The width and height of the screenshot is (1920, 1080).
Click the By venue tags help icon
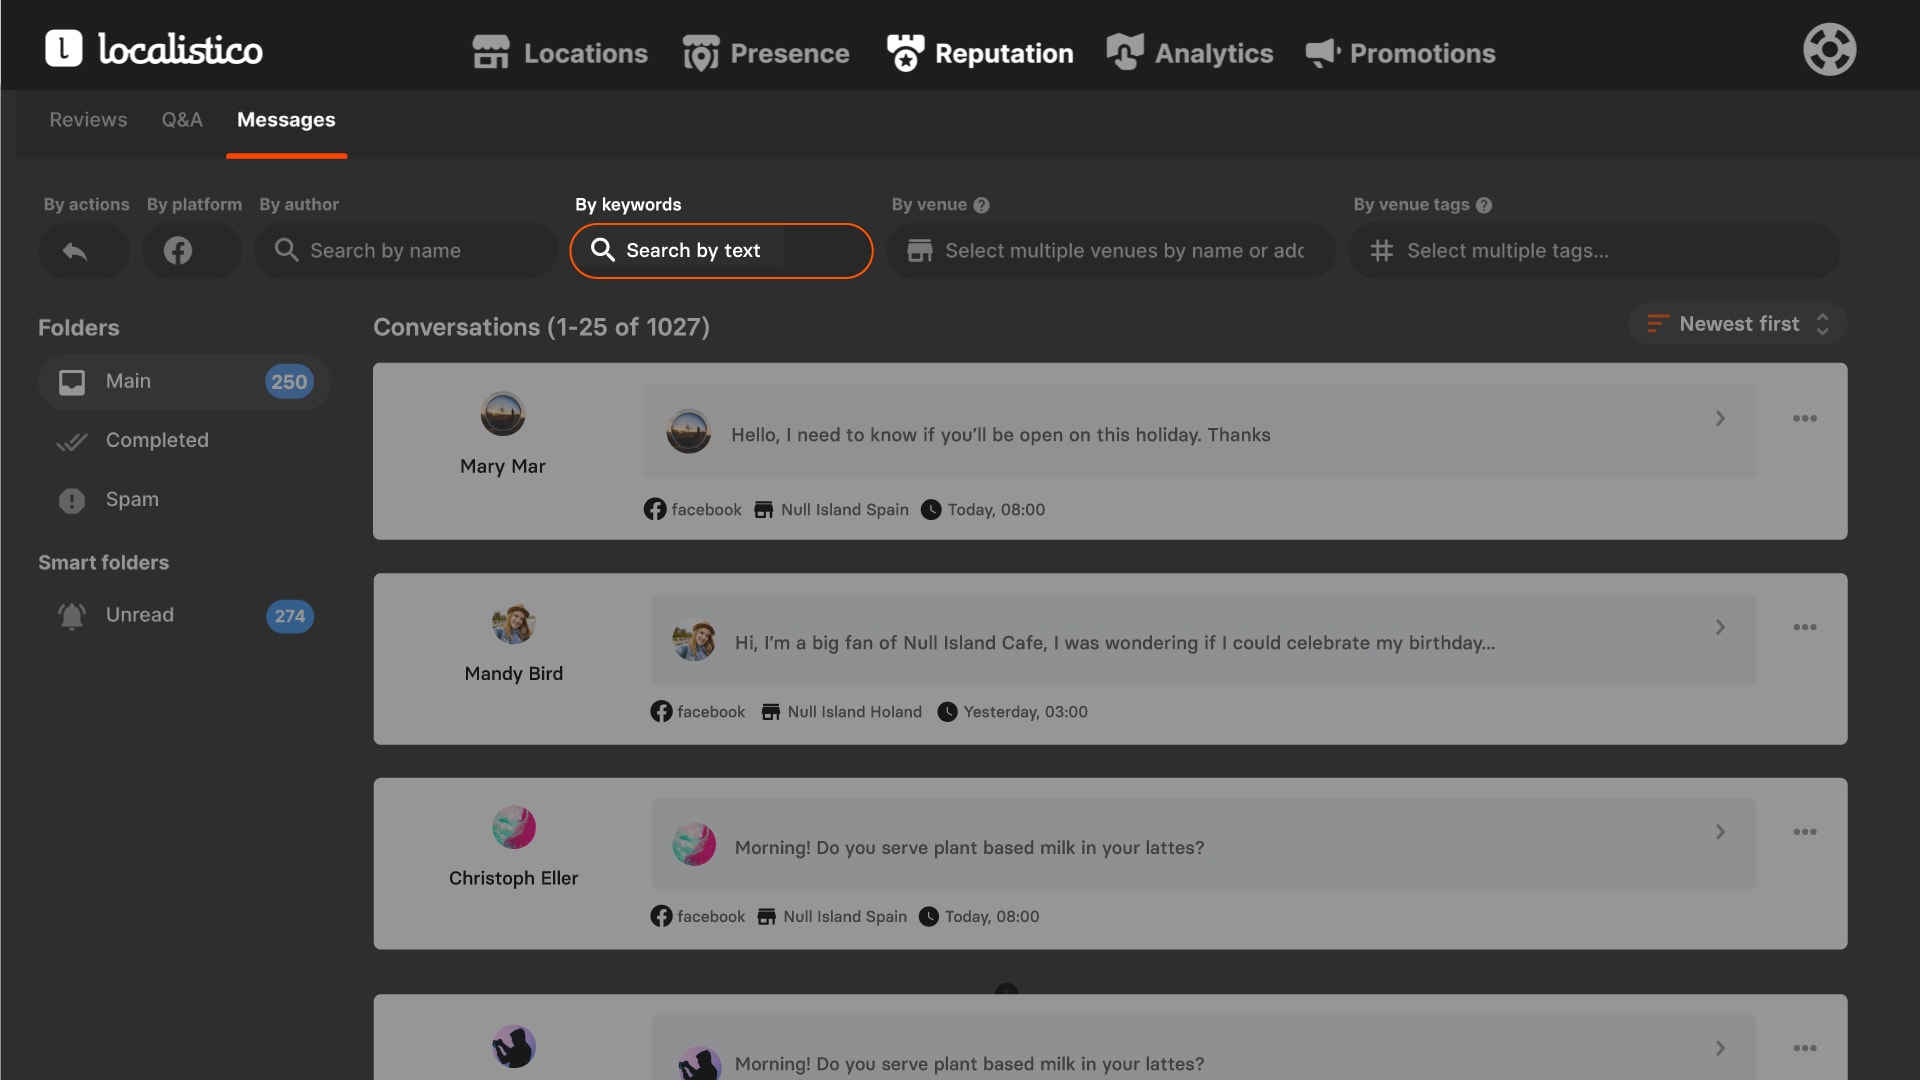click(1484, 205)
